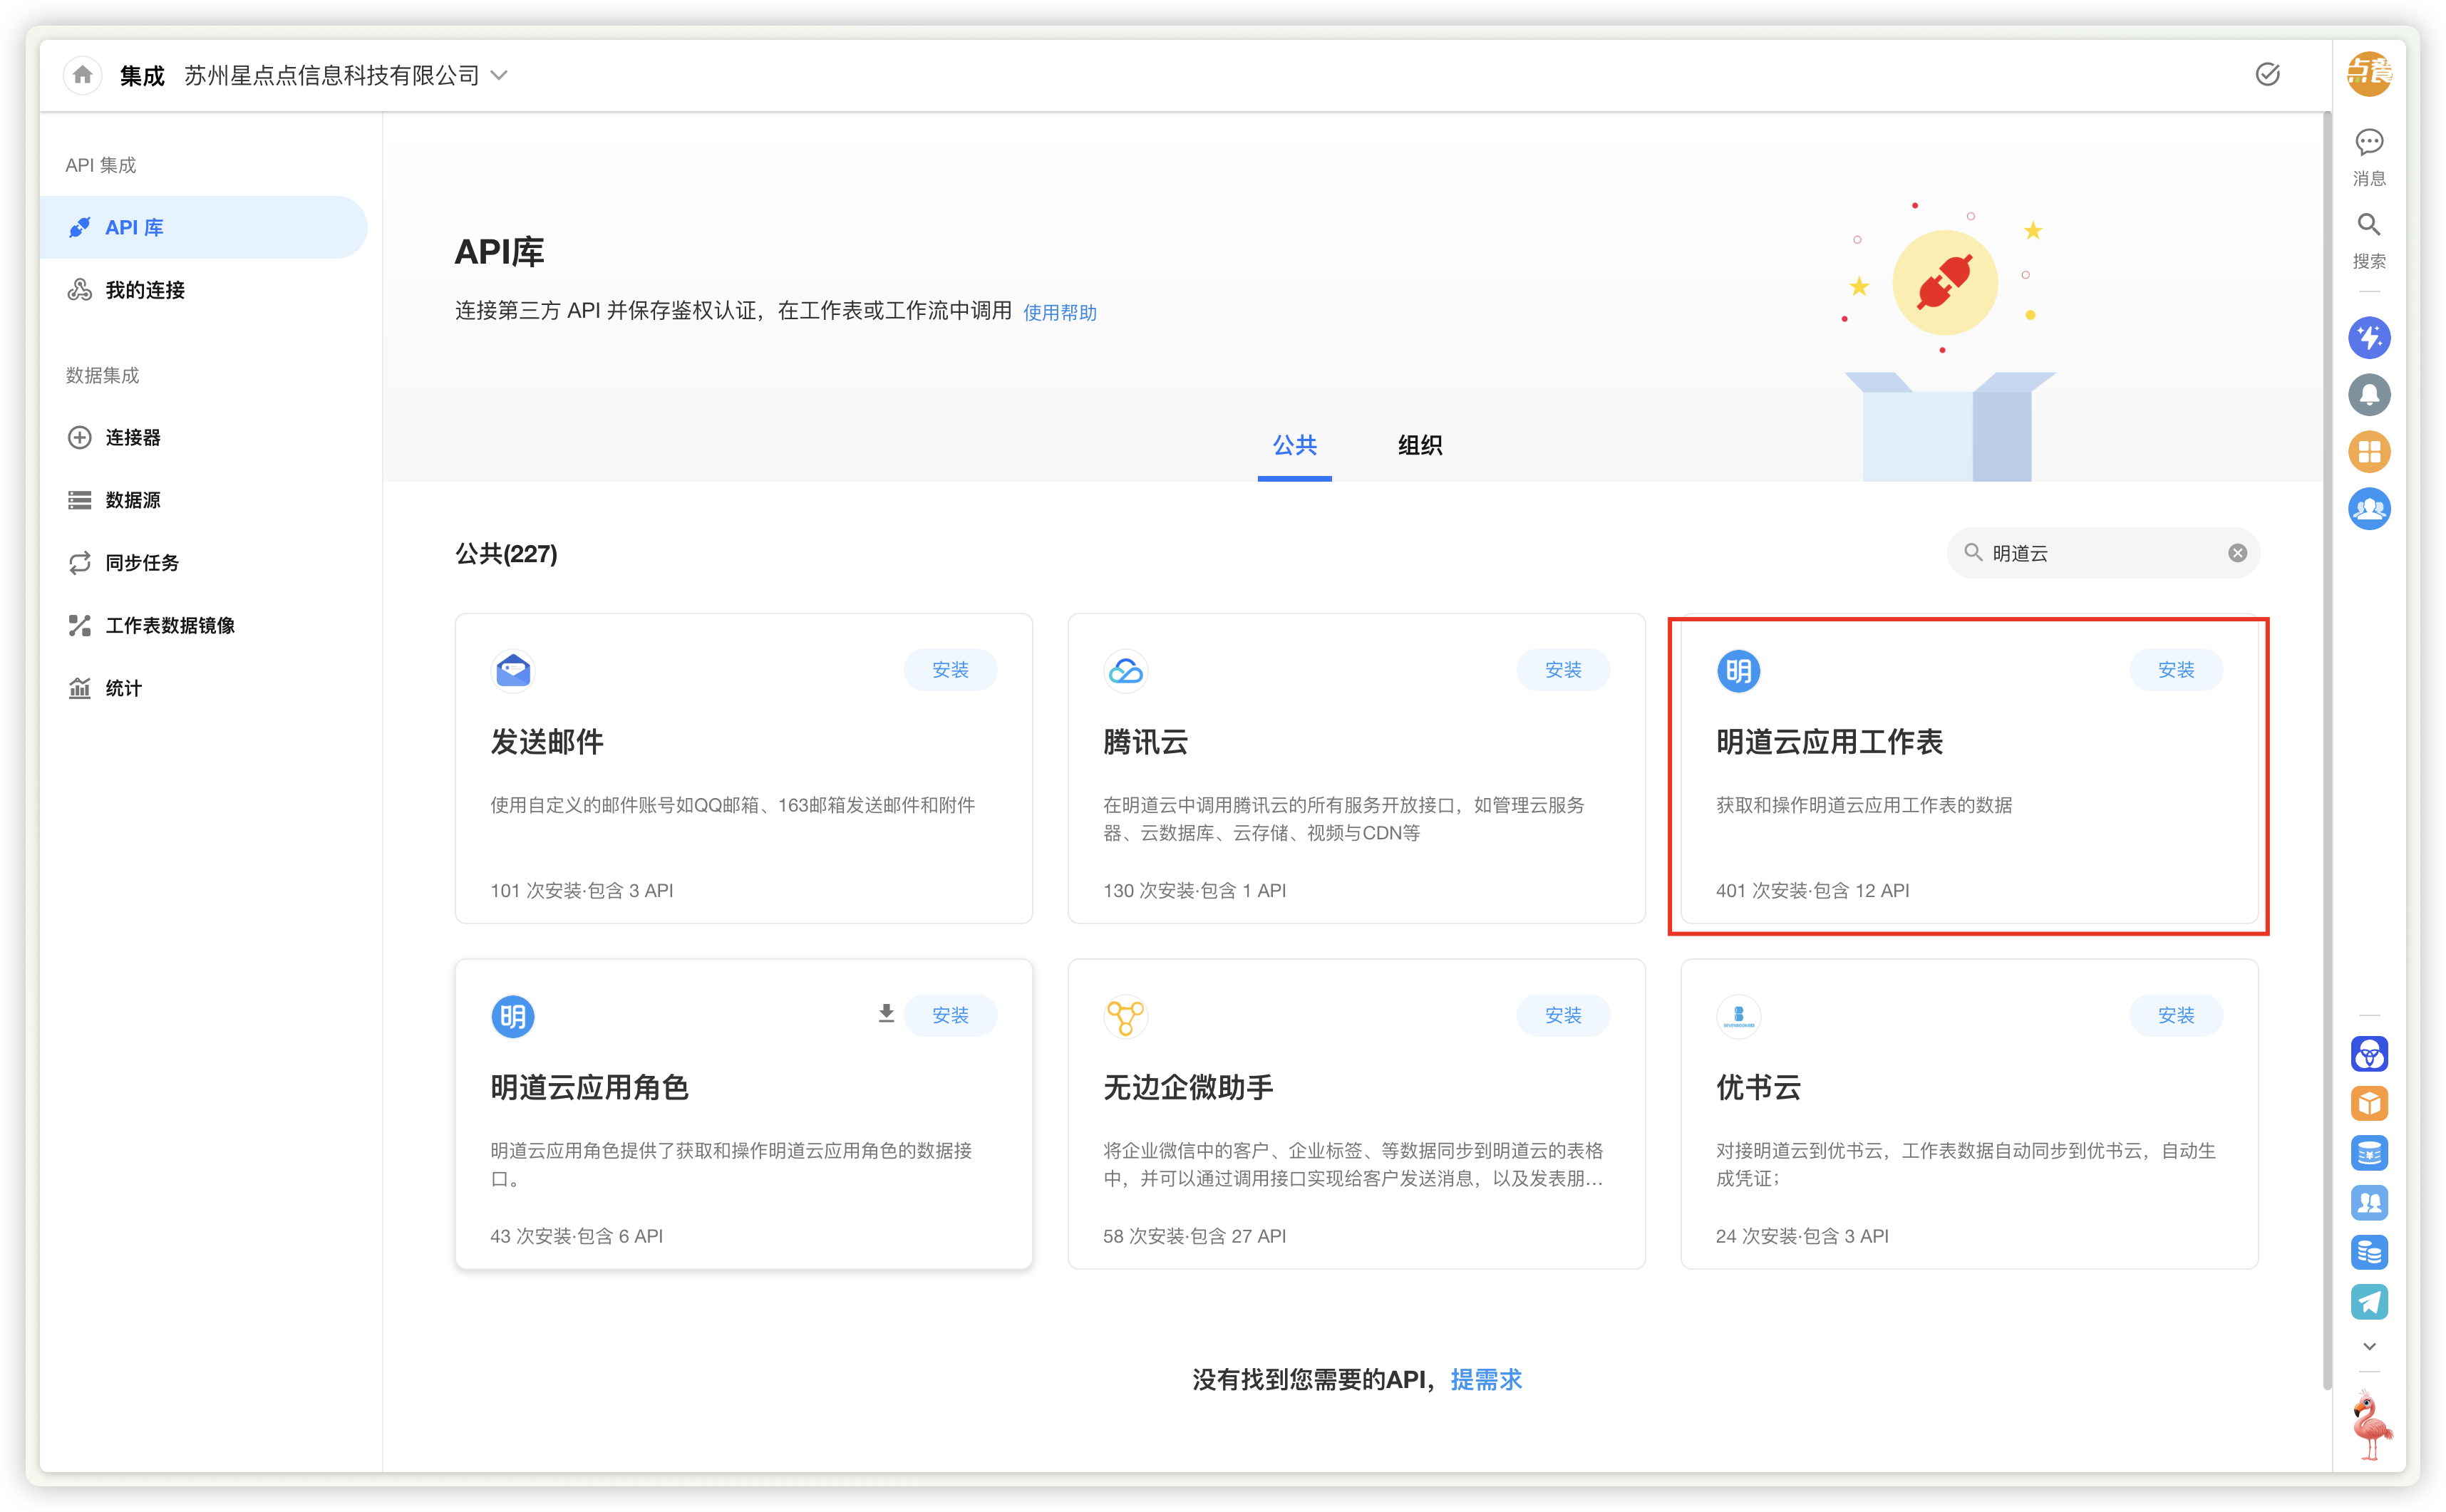This screenshot has height=1512, width=2446.
Task: Open 工作表数据镜像 in the sidebar
Action: pyautogui.click(x=170, y=625)
